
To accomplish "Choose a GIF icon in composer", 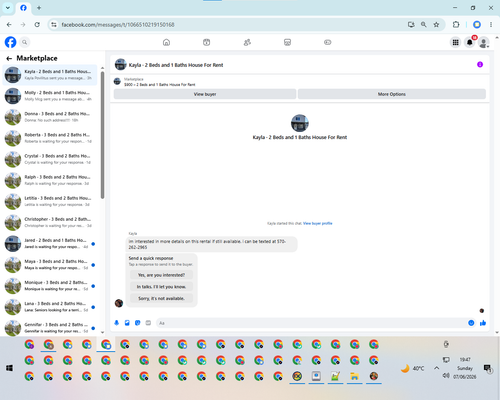I will pyautogui.click(x=148, y=323).
